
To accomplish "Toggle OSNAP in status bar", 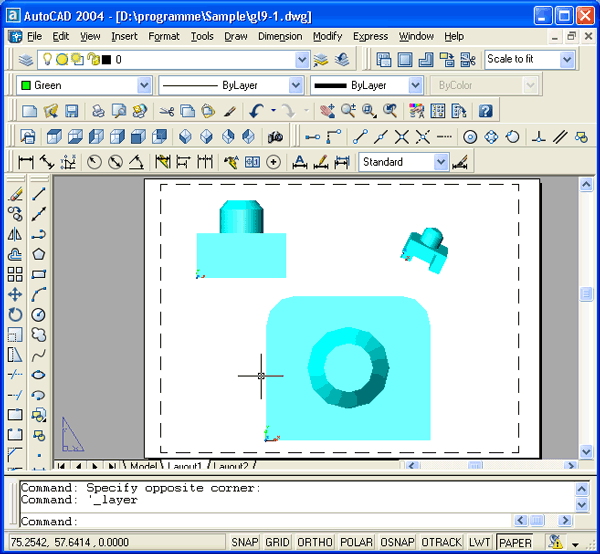I will pyautogui.click(x=397, y=542).
